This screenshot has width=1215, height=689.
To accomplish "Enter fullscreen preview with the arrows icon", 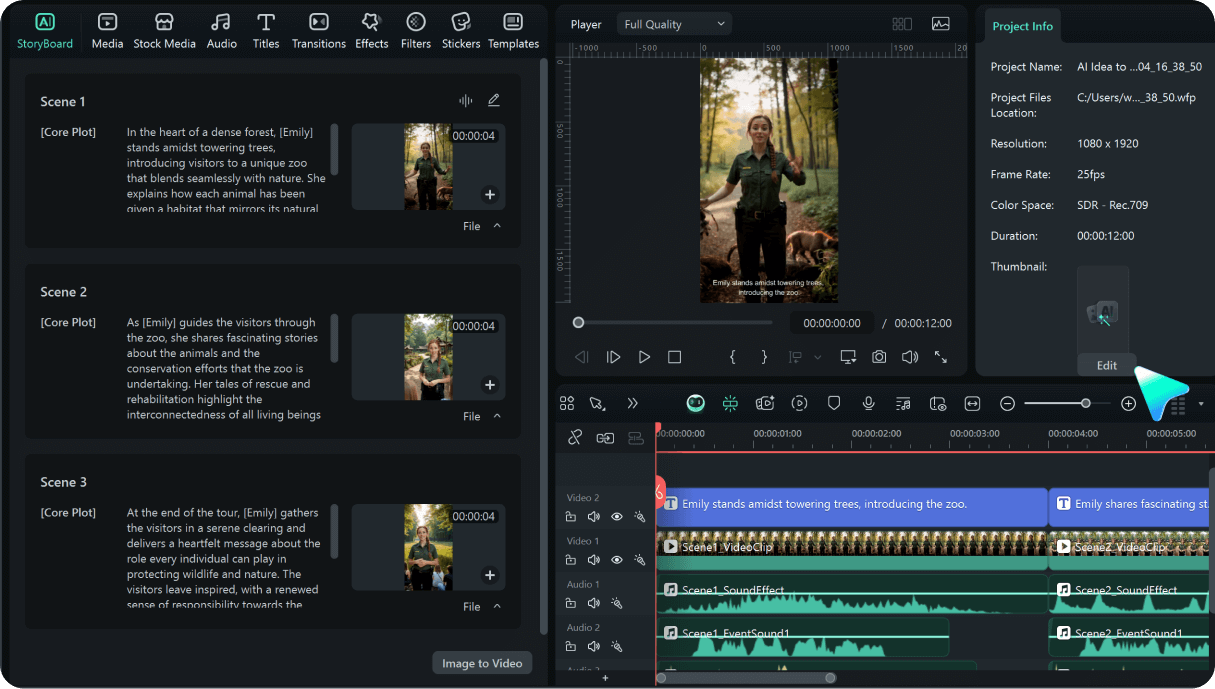I will pos(941,357).
